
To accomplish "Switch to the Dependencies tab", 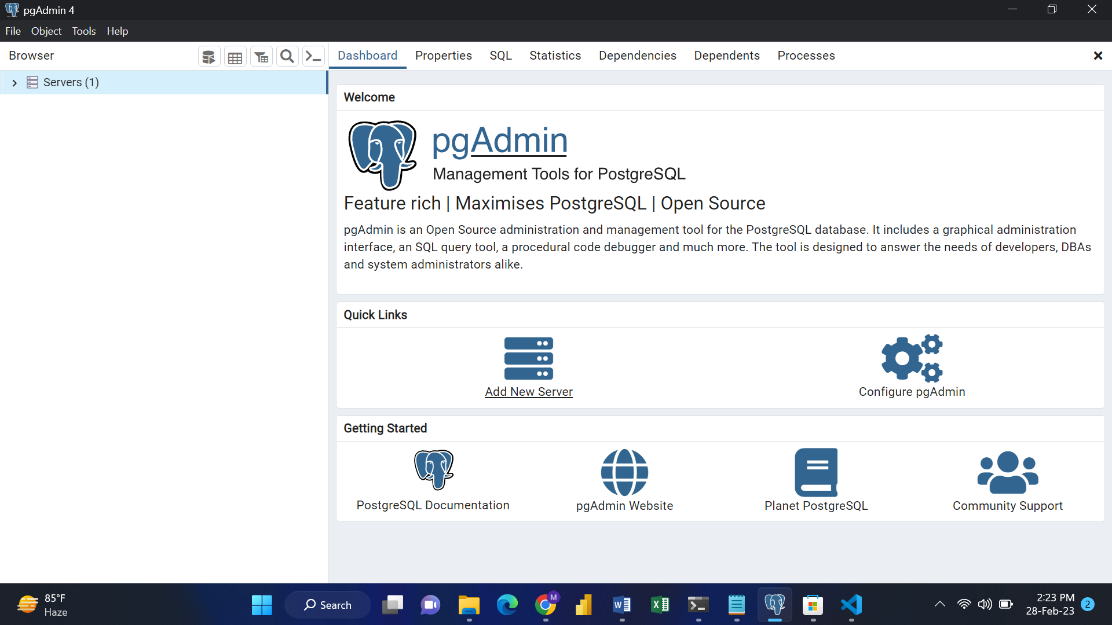I will [x=638, y=55].
